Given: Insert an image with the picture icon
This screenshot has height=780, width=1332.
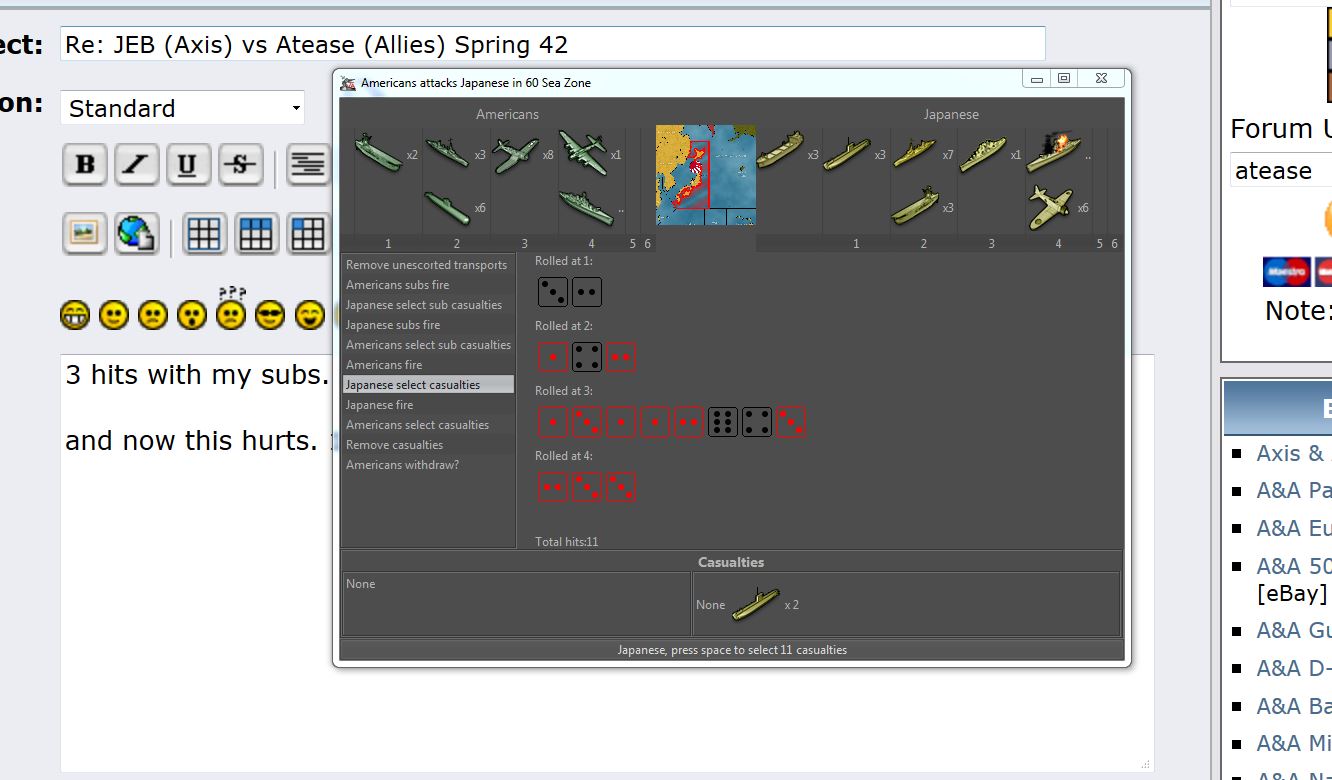Looking at the screenshot, I should pyautogui.click(x=85, y=234).
